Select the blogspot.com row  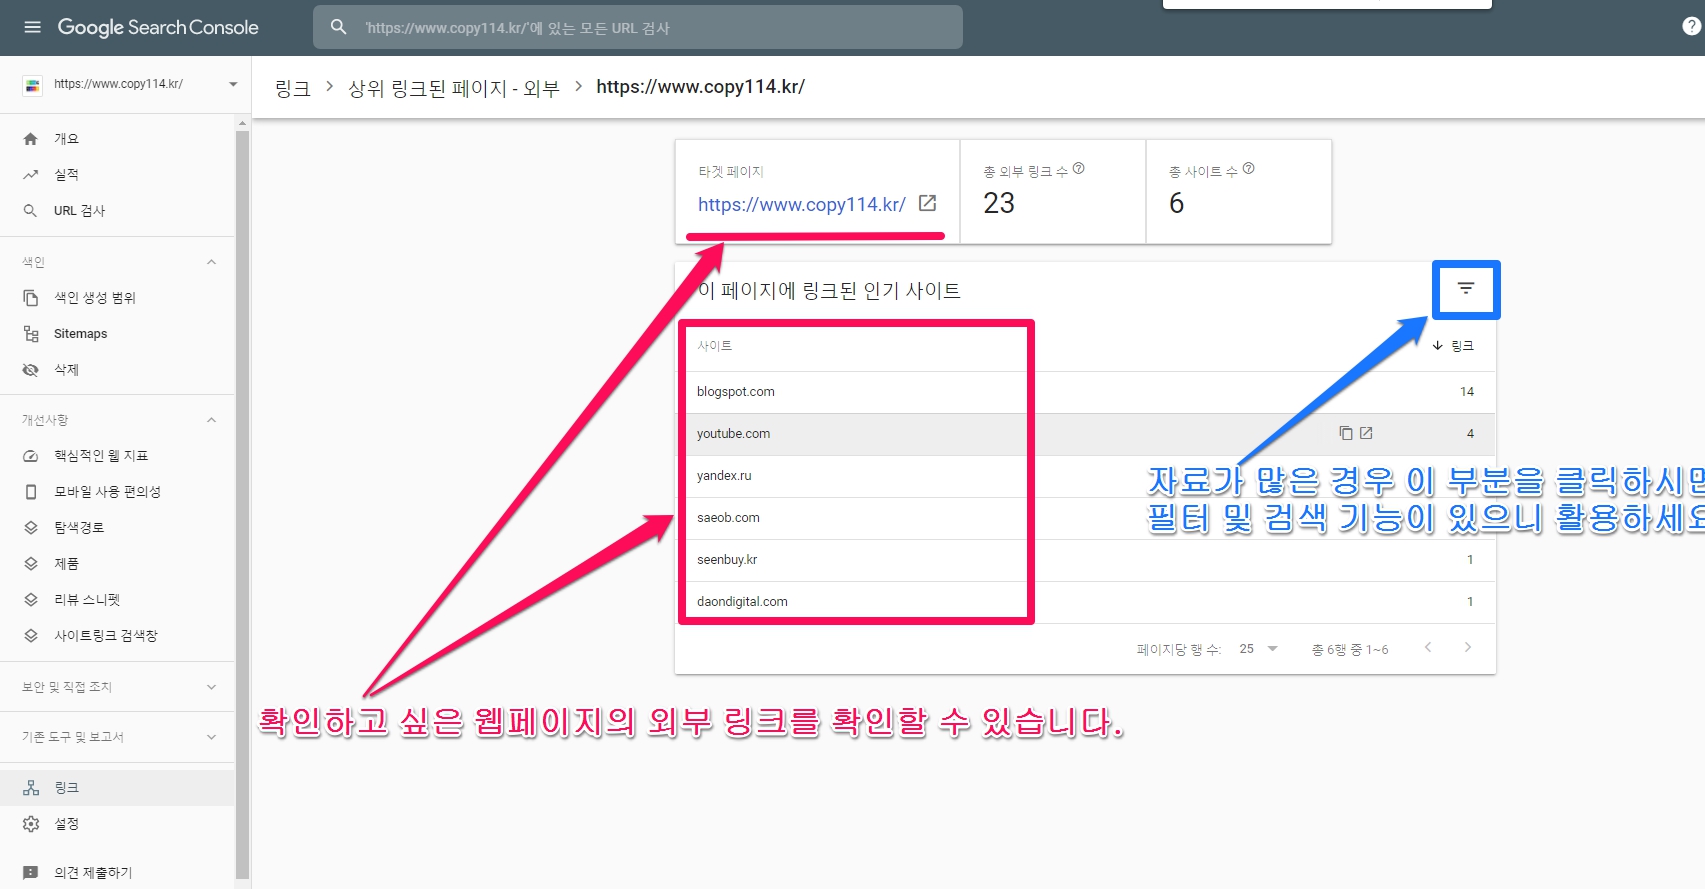1085,392
